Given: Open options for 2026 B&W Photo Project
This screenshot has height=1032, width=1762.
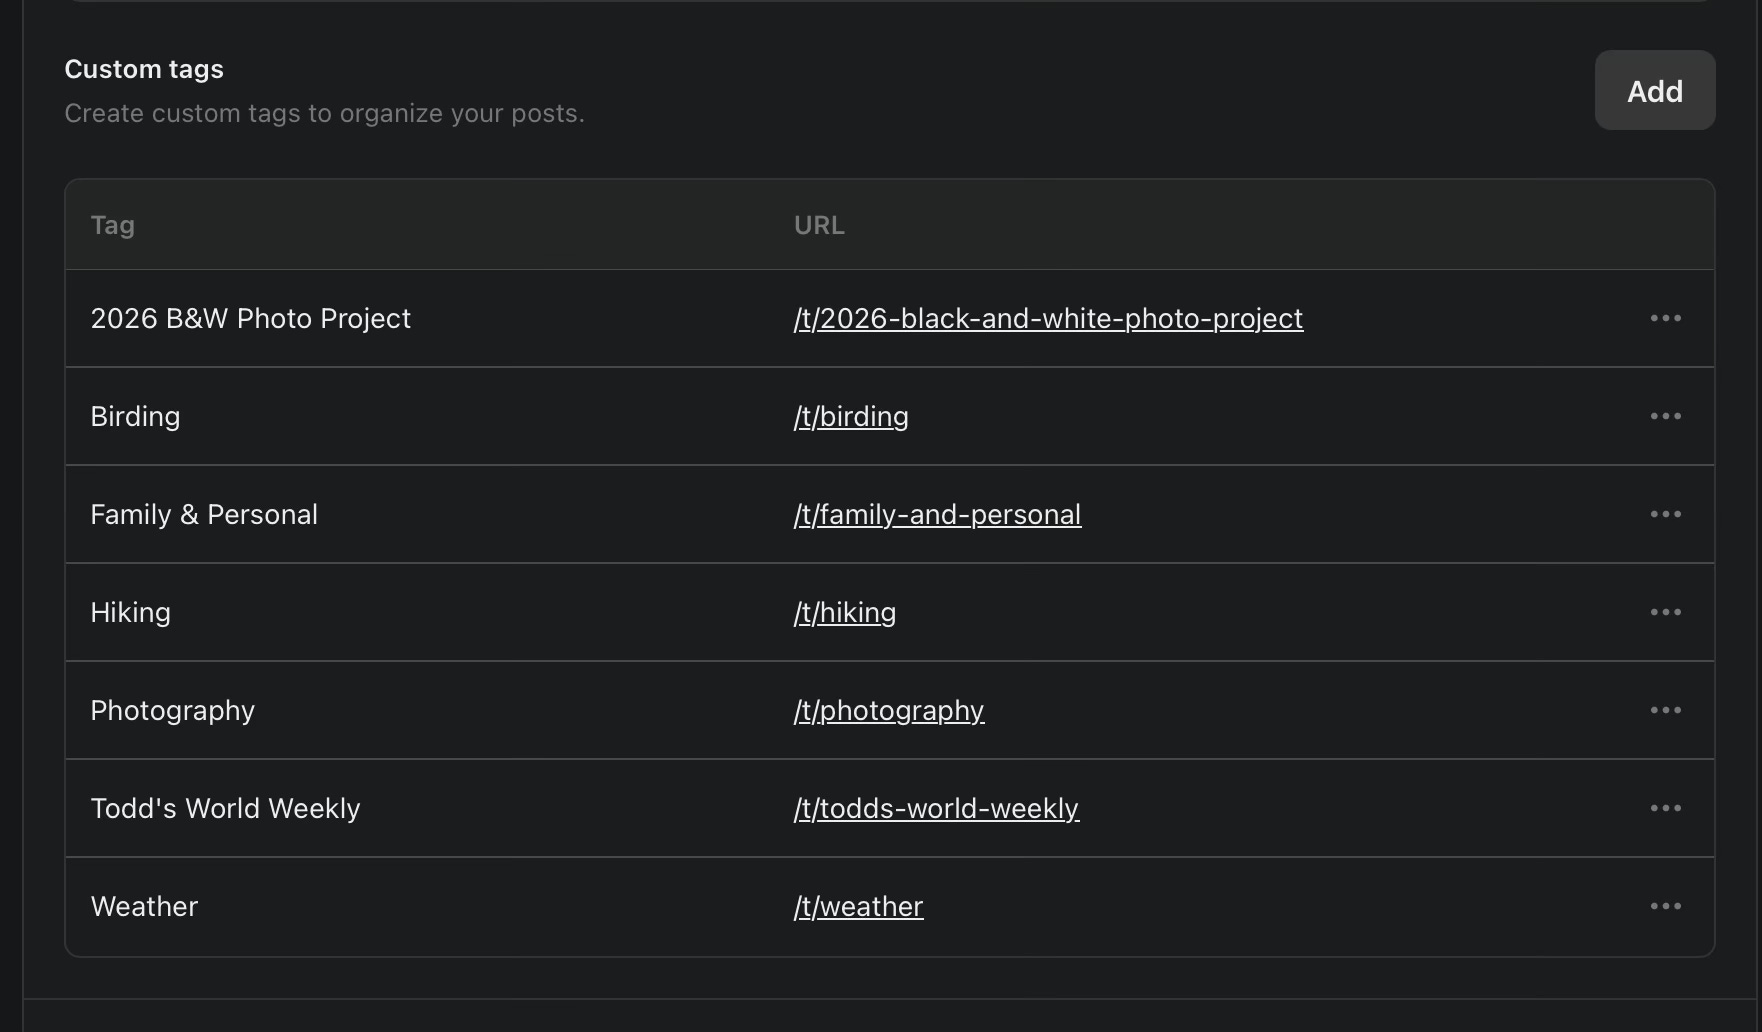Looking at the screenshot, I should (x=1665, y=318).
